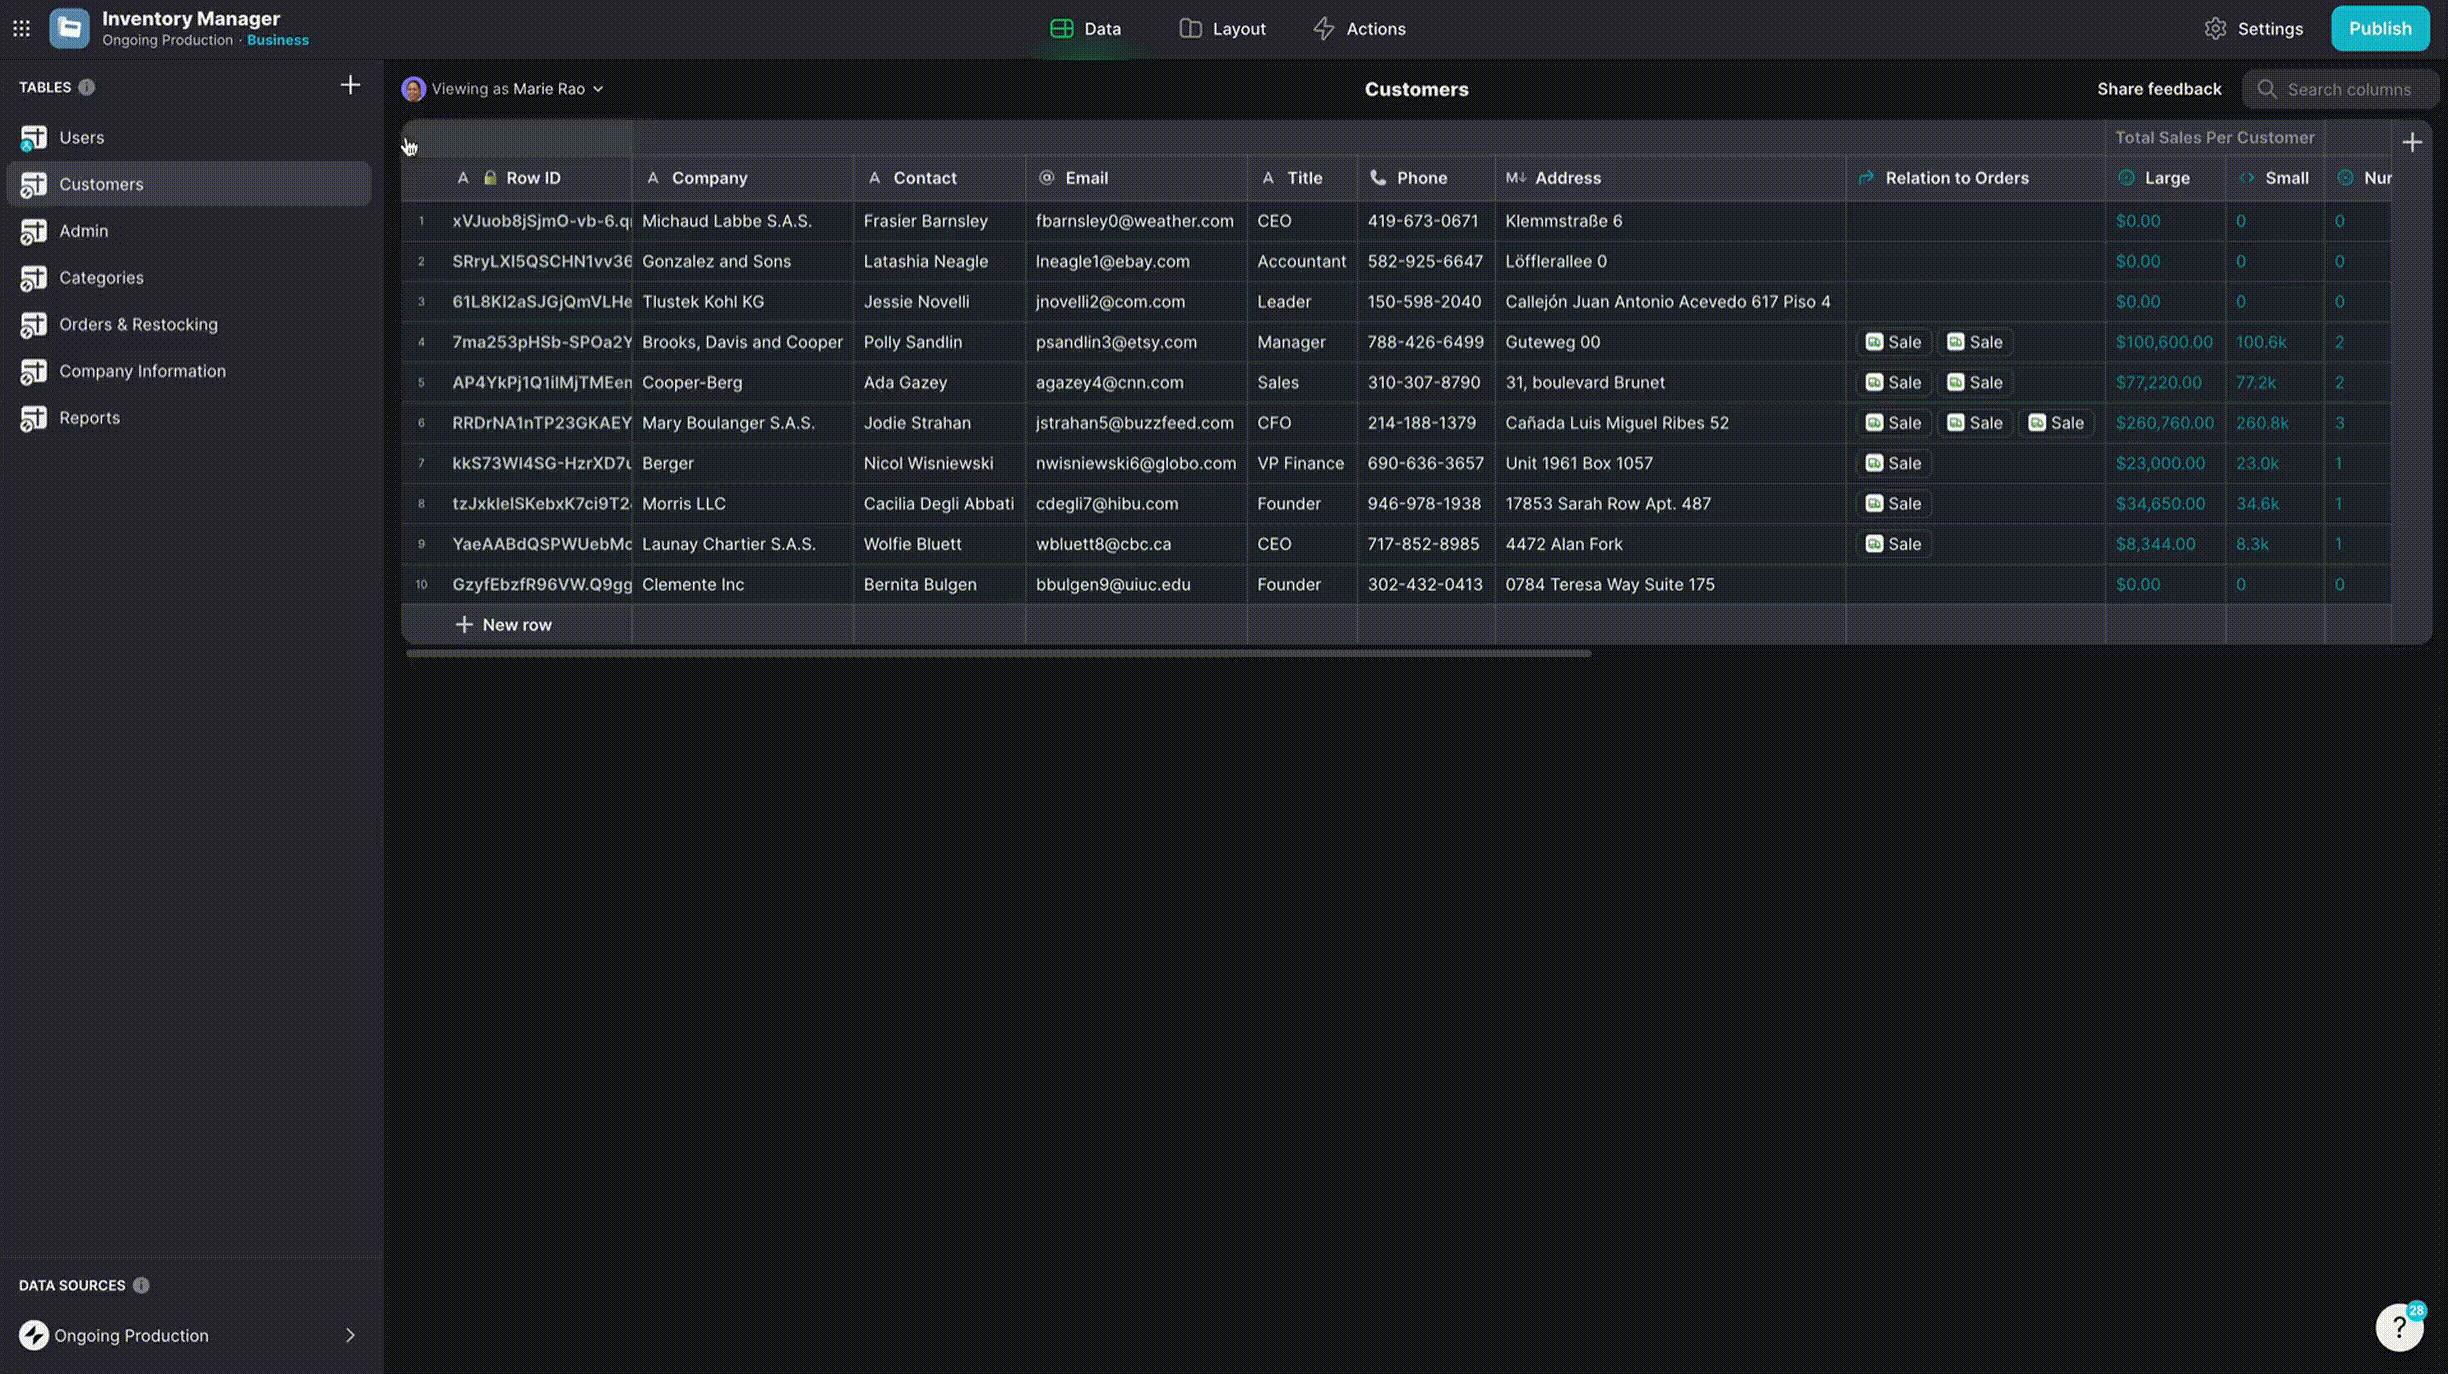
Task: Click the Data Sources info icon
Action: point(141,1285)
